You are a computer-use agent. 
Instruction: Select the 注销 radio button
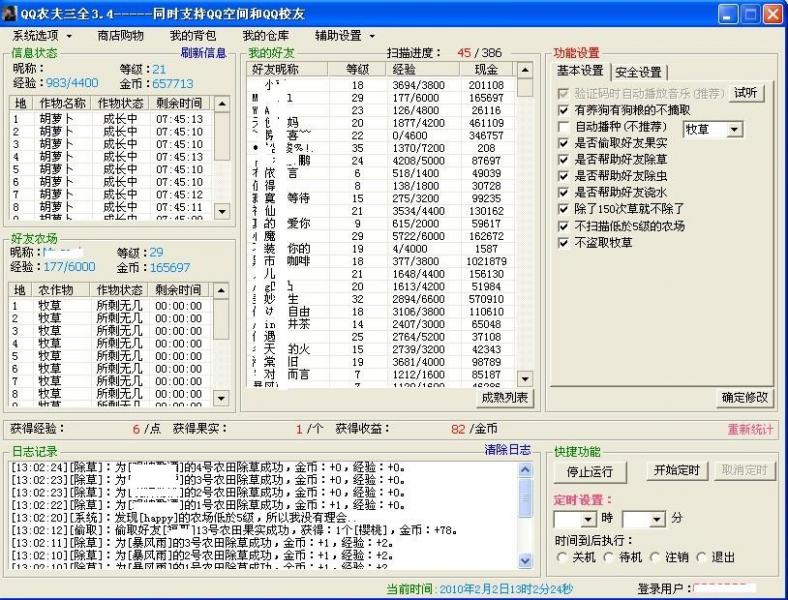(654, 557)
